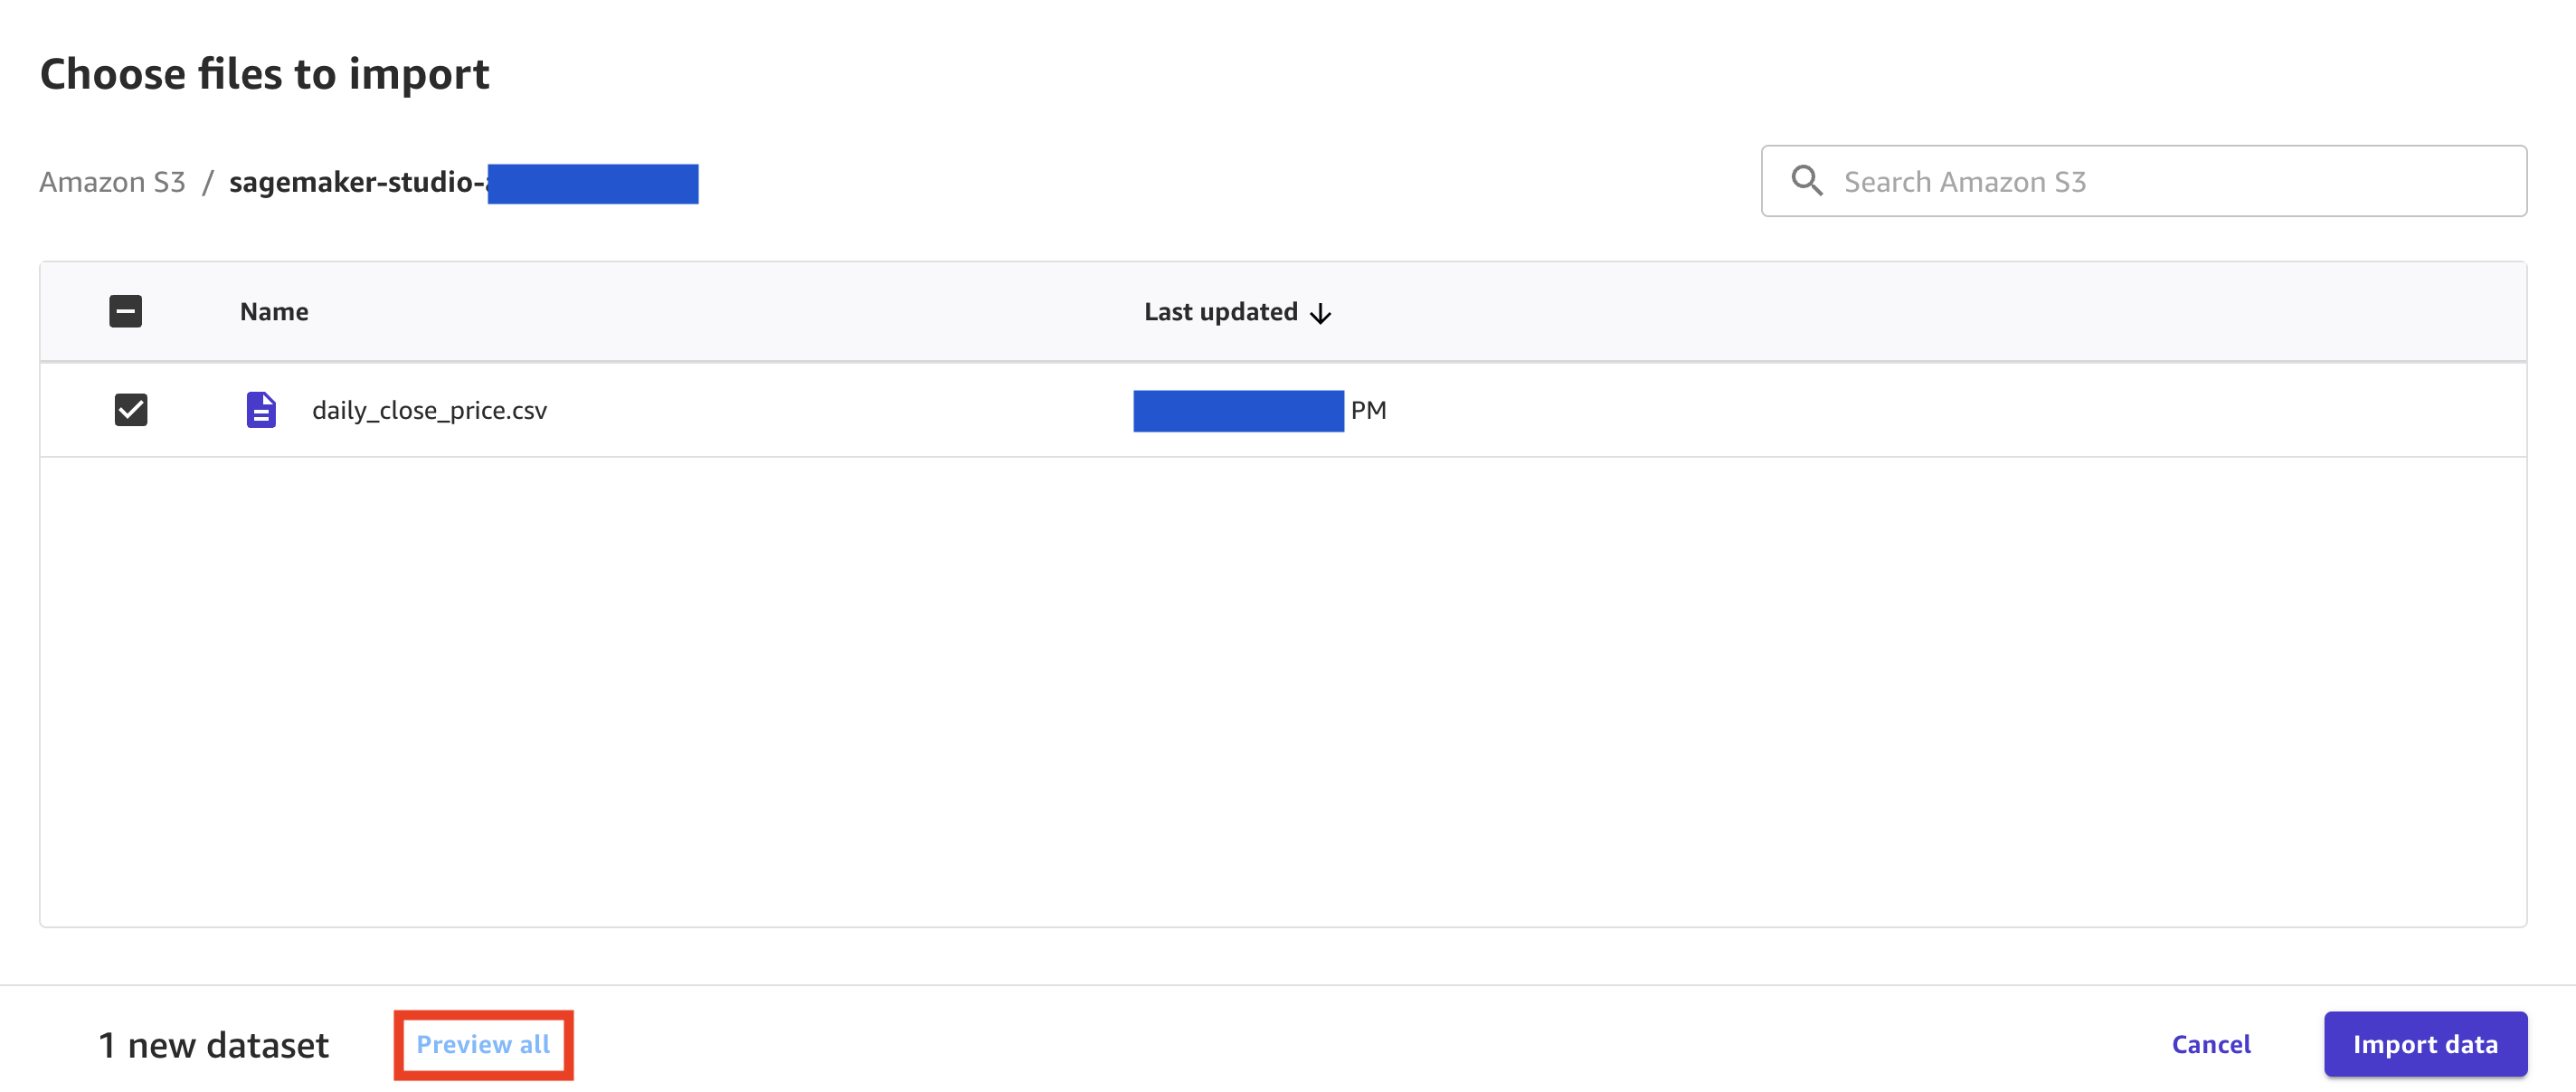Viewport: 2576px width, 1092px height.
Task: Go to Amazon S3 breadcrumb
Action: click(112, 182)
